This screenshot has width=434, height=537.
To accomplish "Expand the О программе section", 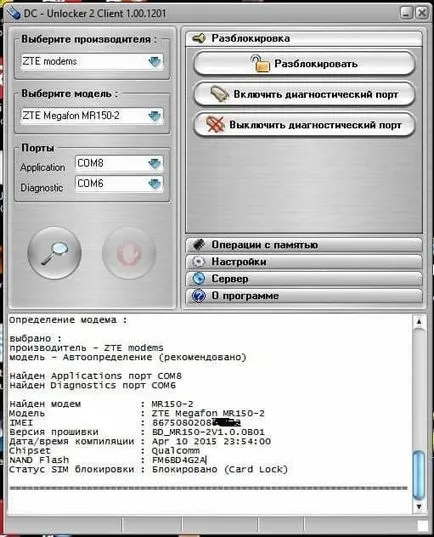I will pyautogui.click(x=304, y=296).
